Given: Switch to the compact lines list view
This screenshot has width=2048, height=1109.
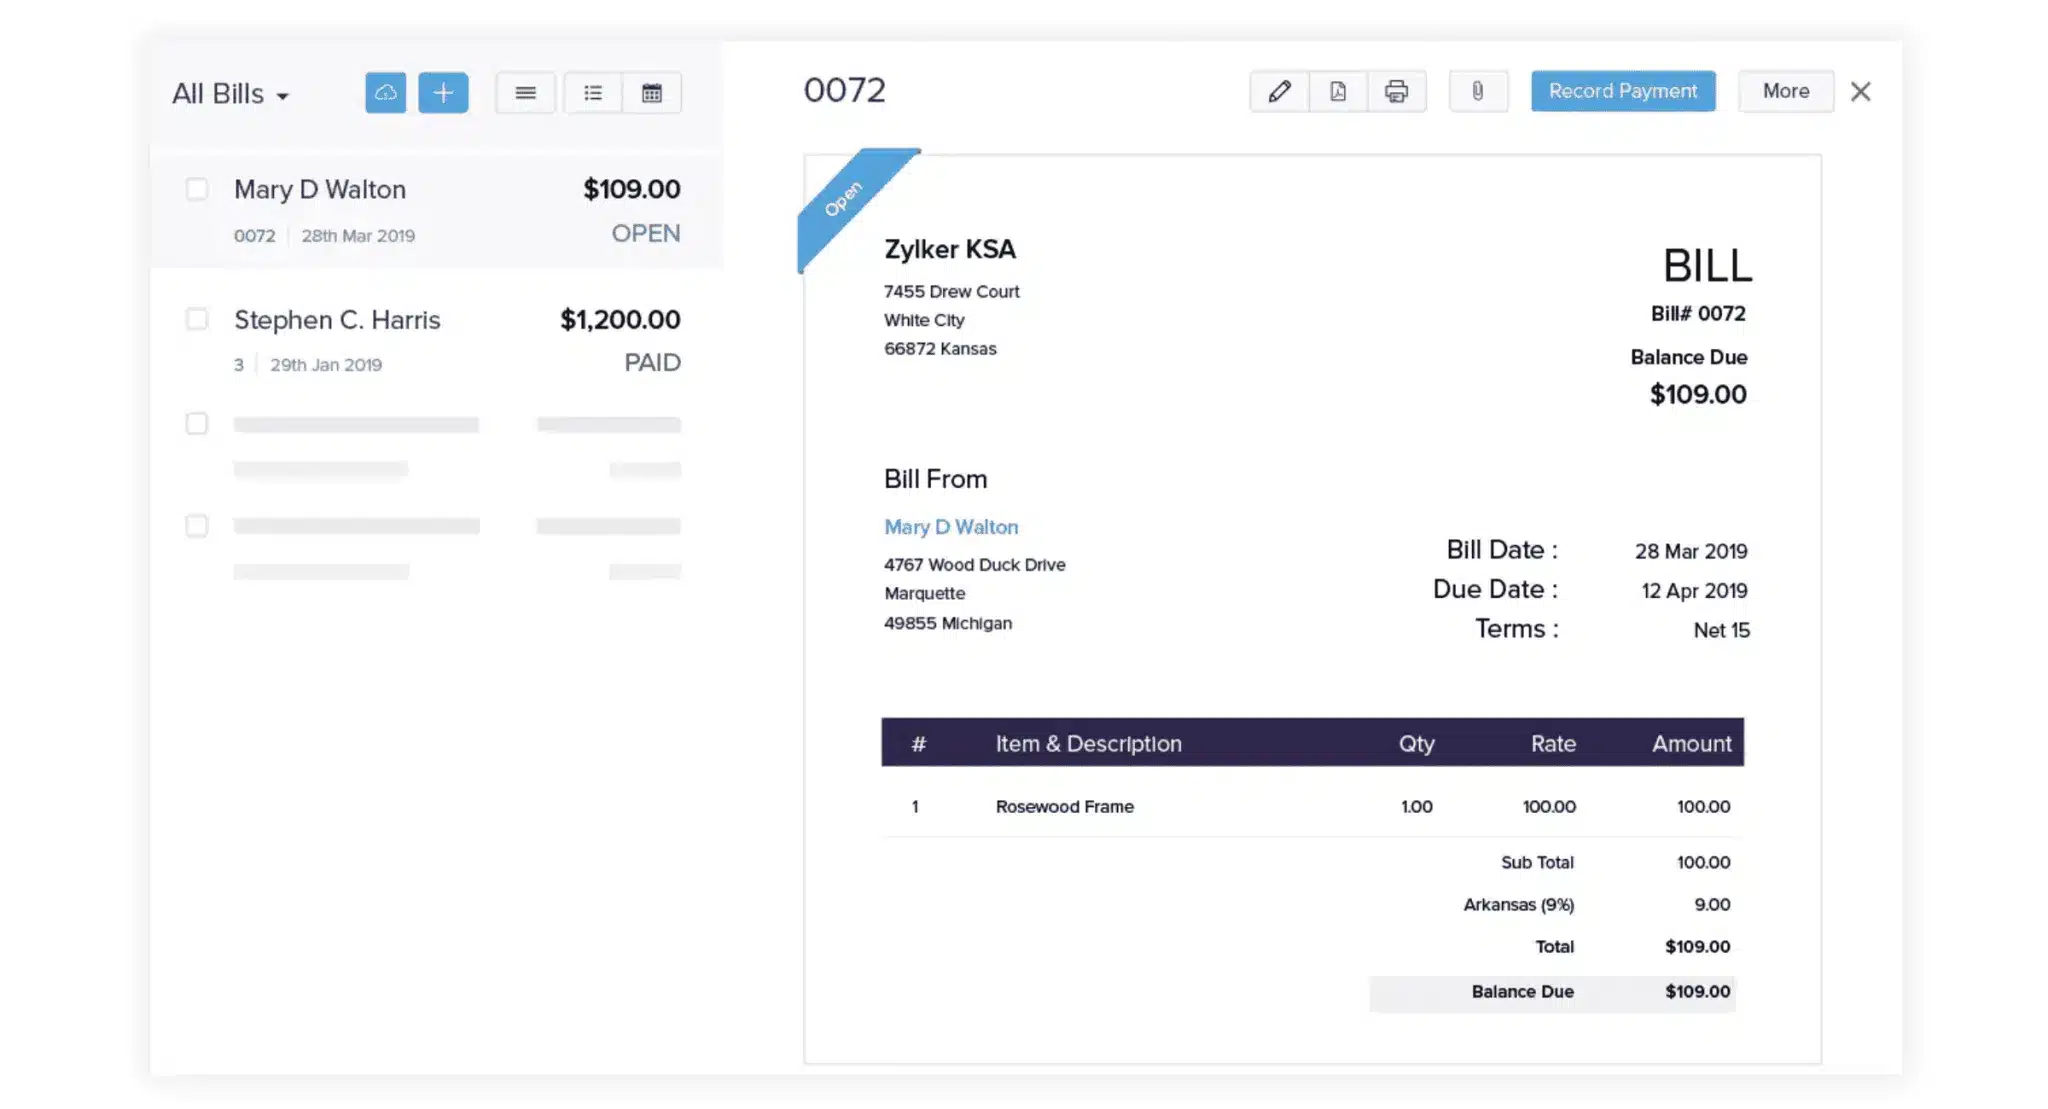Looking at the screenshot, I should tap(525, 93).
